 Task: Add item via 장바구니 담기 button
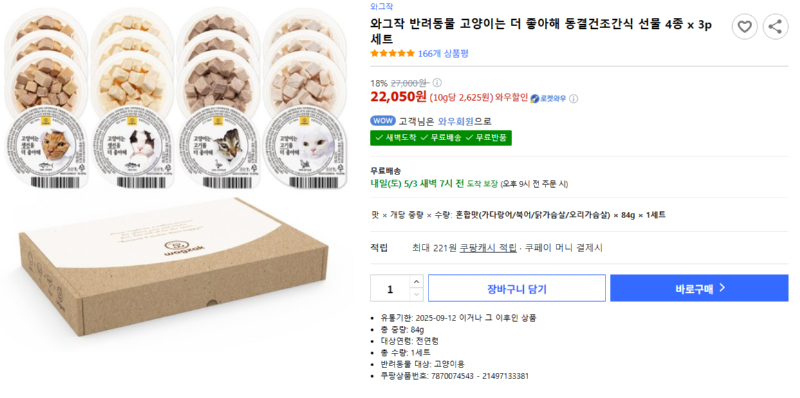point(517,288)
